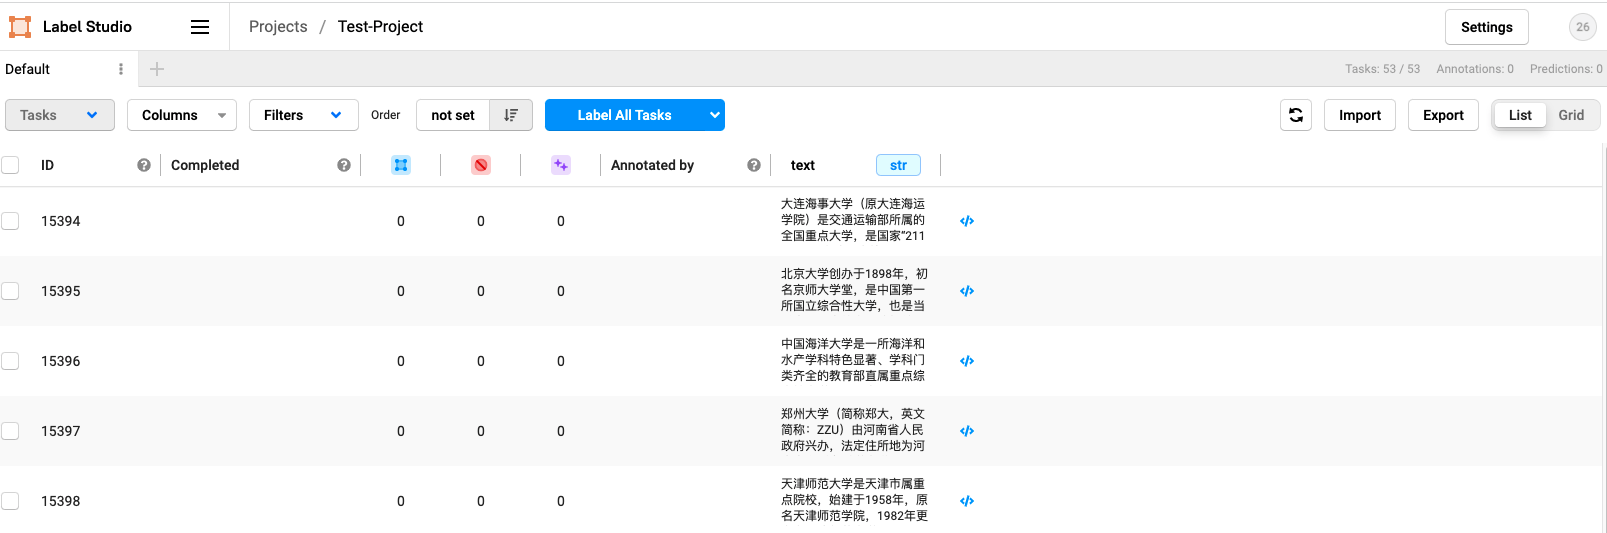This screenshot has height=533, width=1607.
Task: Open task row ID 15397
Action: click(x=61, y=431)
